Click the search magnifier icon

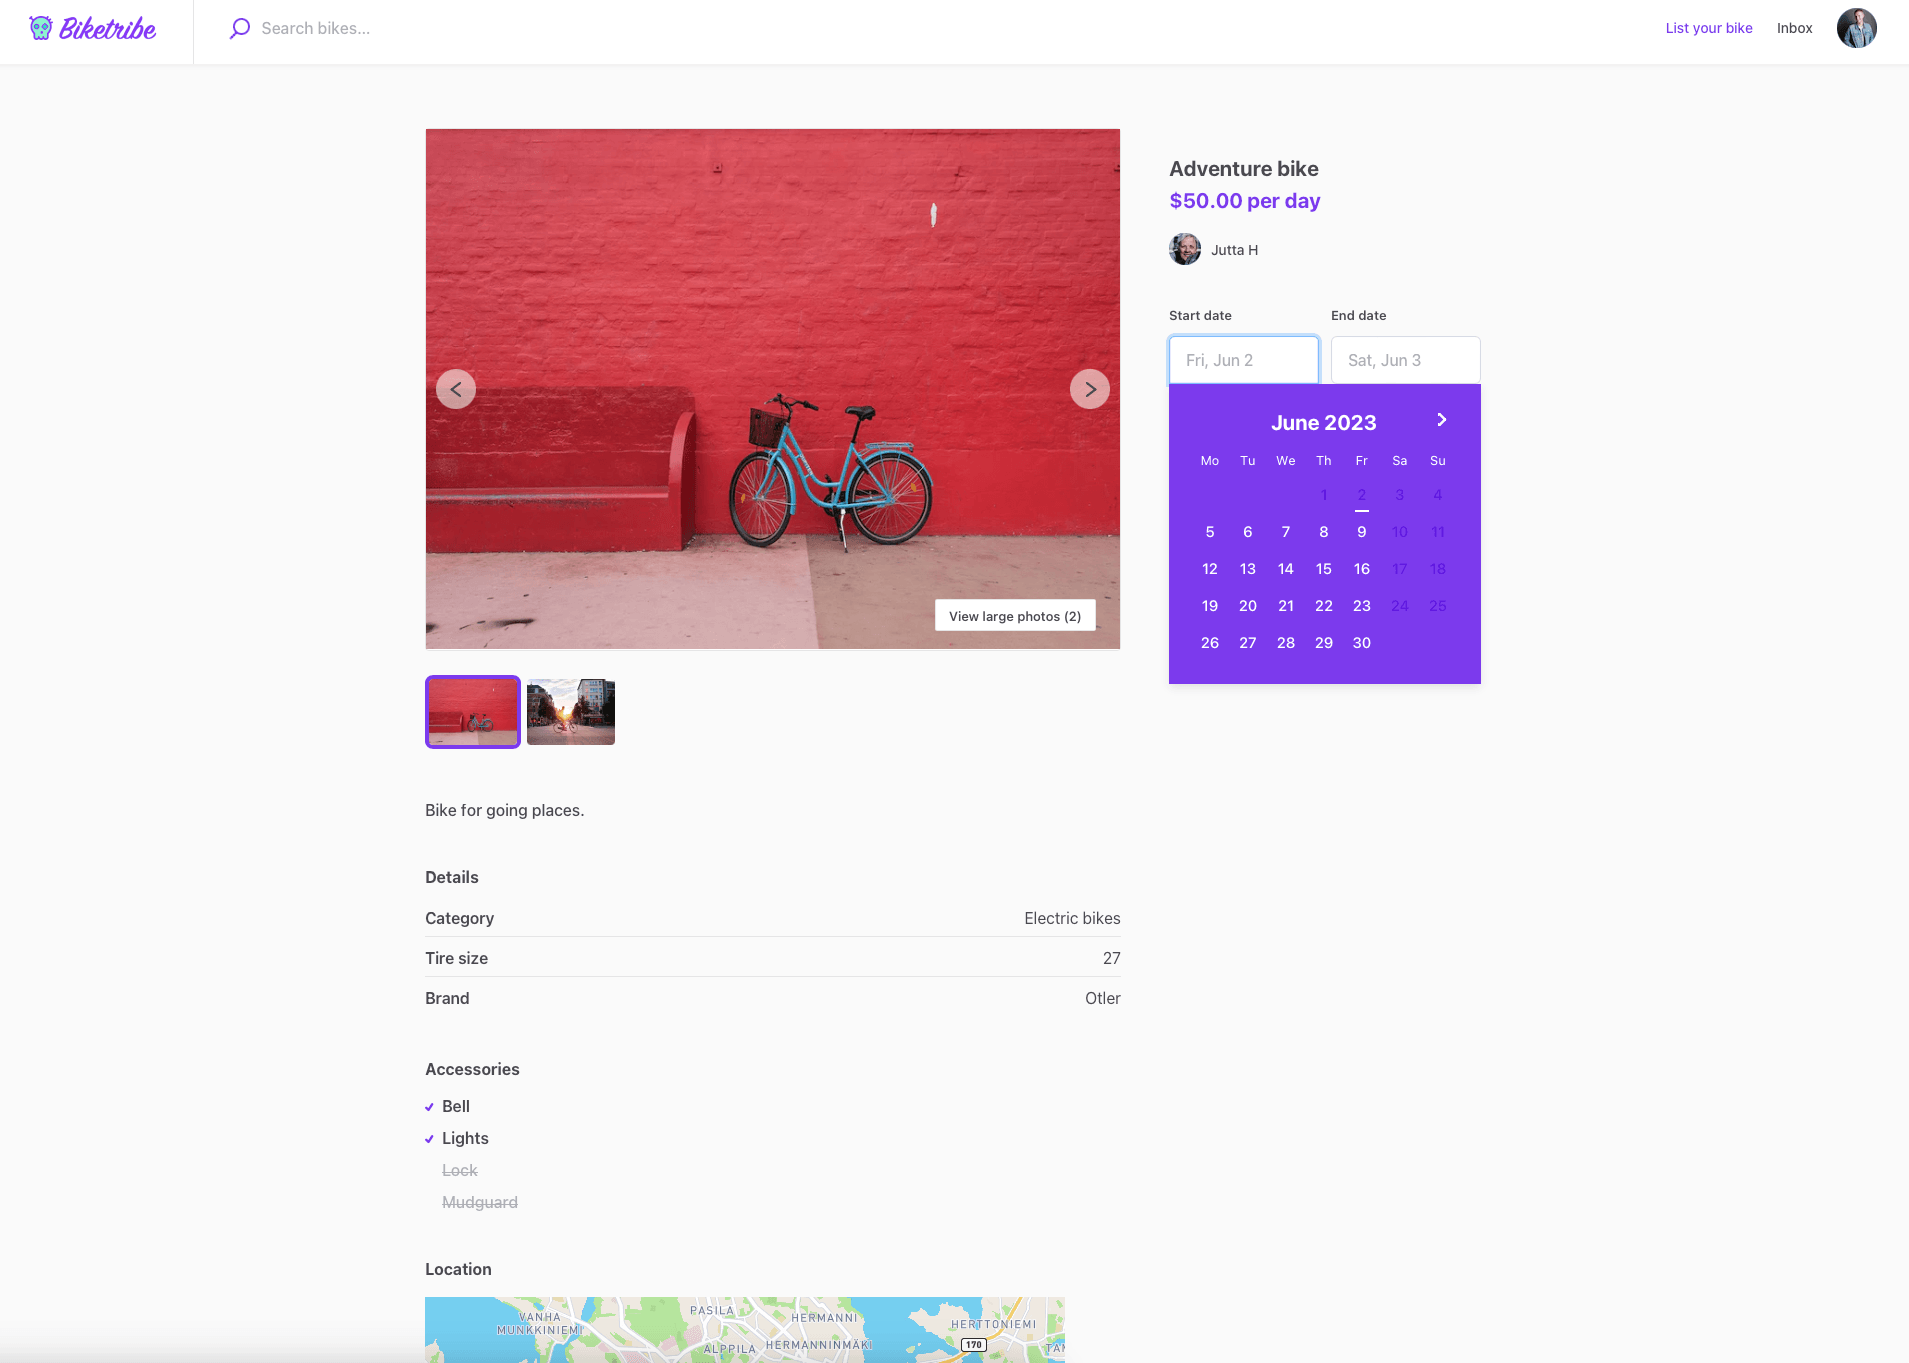coord(240,29)
